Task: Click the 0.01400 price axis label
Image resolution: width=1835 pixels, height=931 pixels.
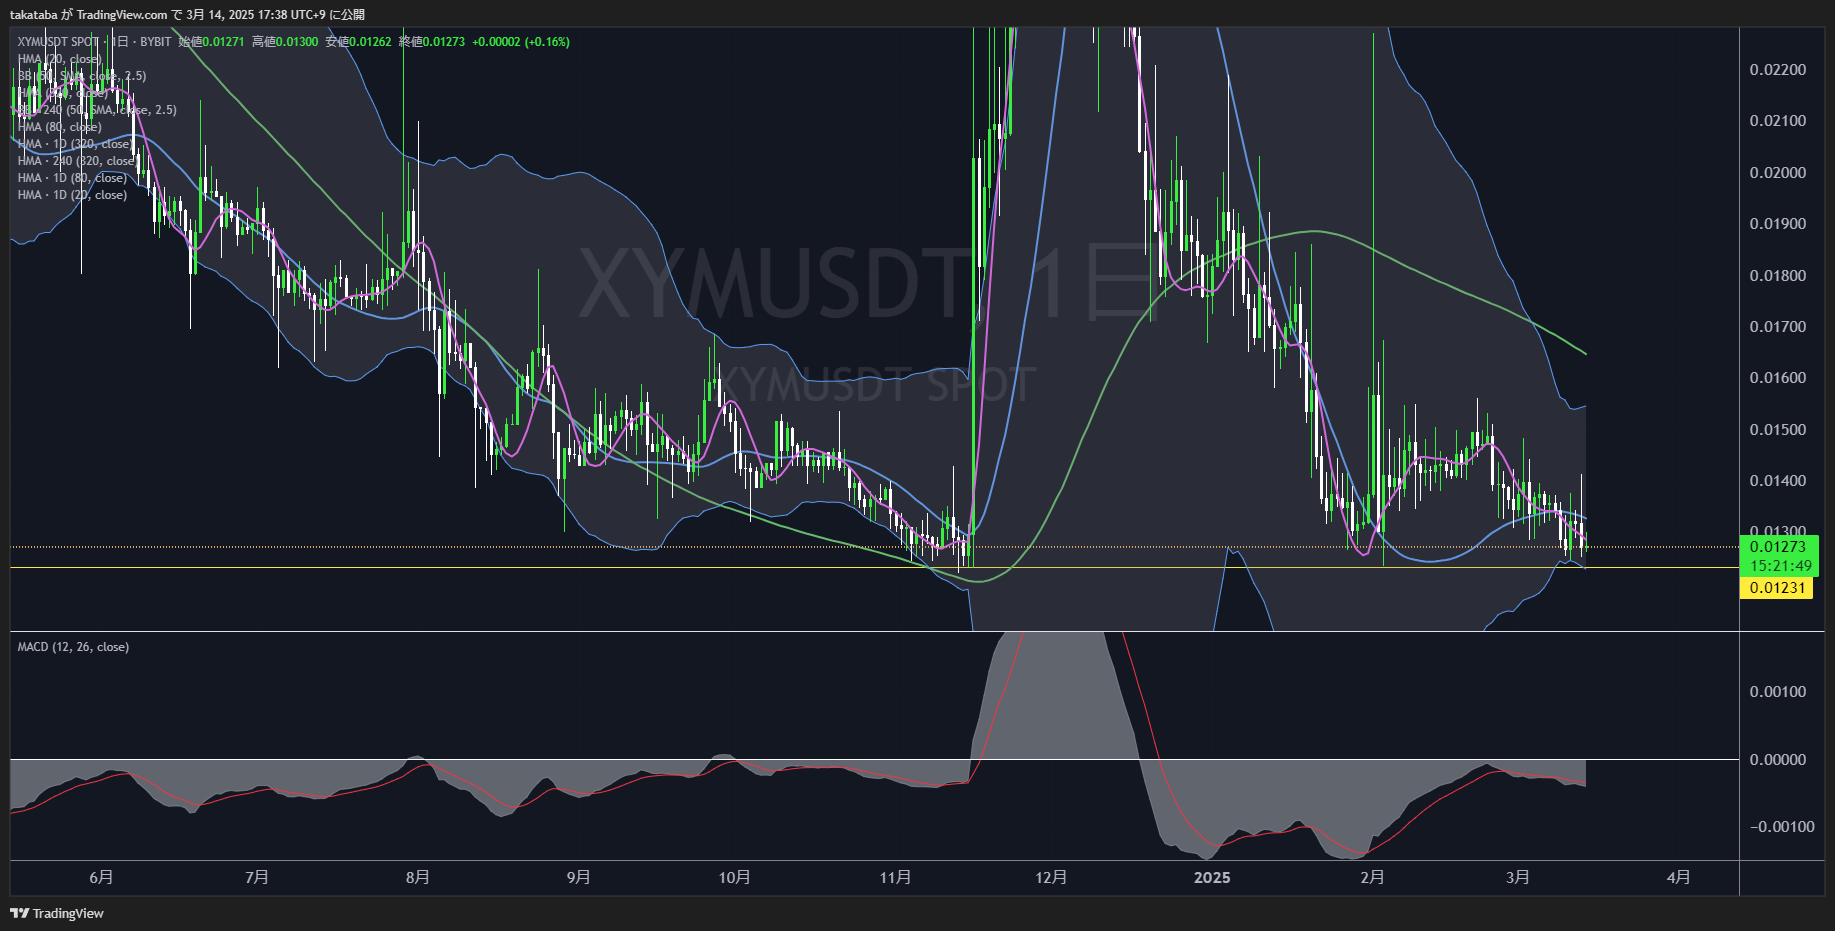Action: pos(1778,481)
